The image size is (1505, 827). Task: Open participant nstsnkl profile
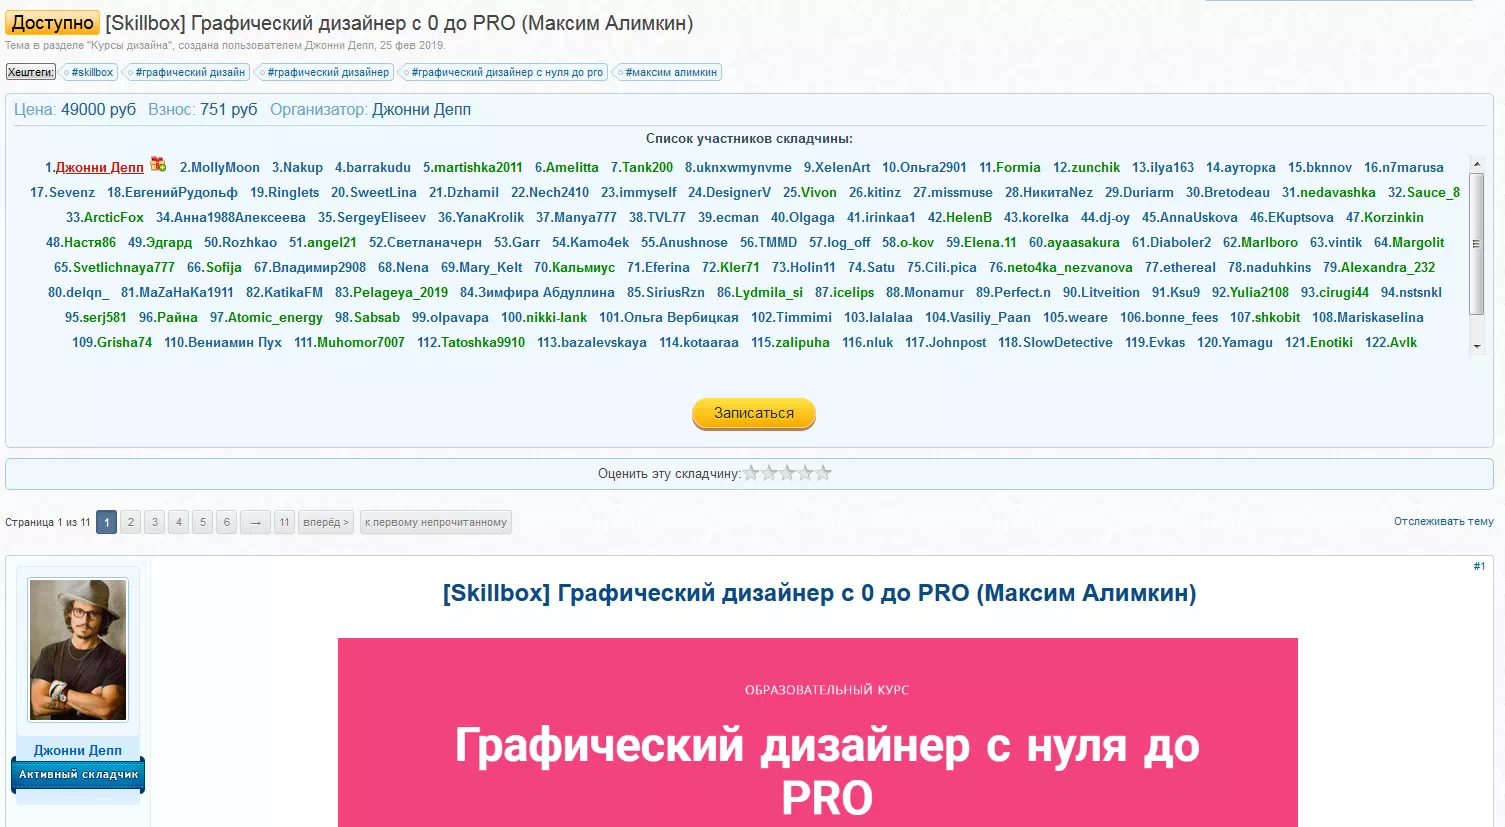point(1420,292)
